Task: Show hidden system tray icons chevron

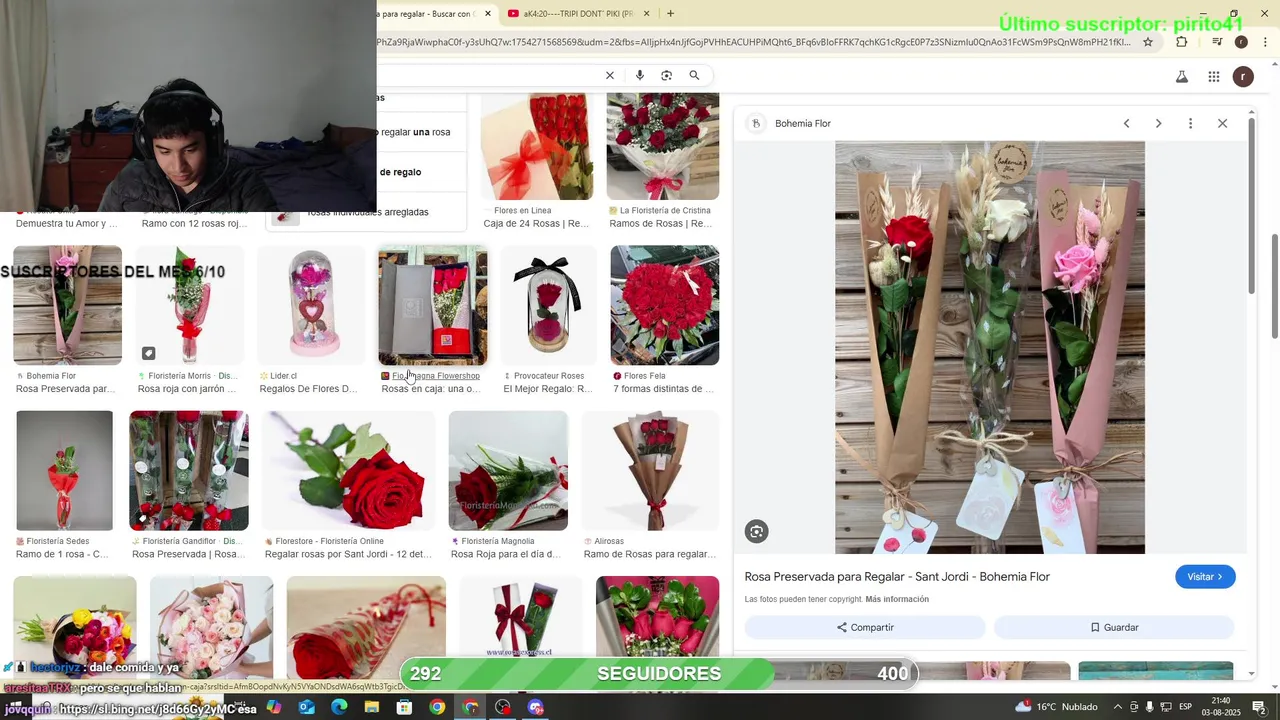Action: pos(1118,707)
